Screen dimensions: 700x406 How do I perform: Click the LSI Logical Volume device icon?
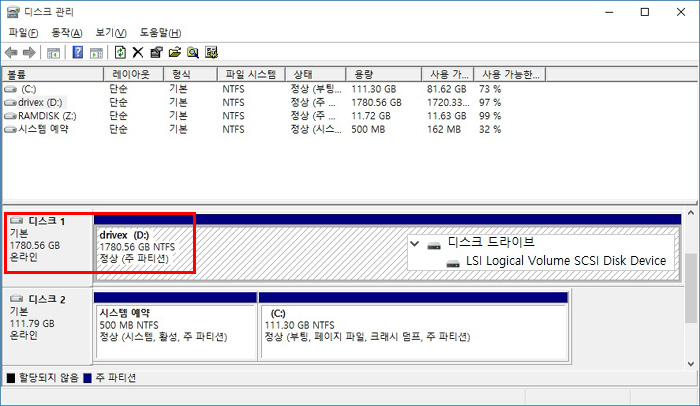(x=453, y=263)
